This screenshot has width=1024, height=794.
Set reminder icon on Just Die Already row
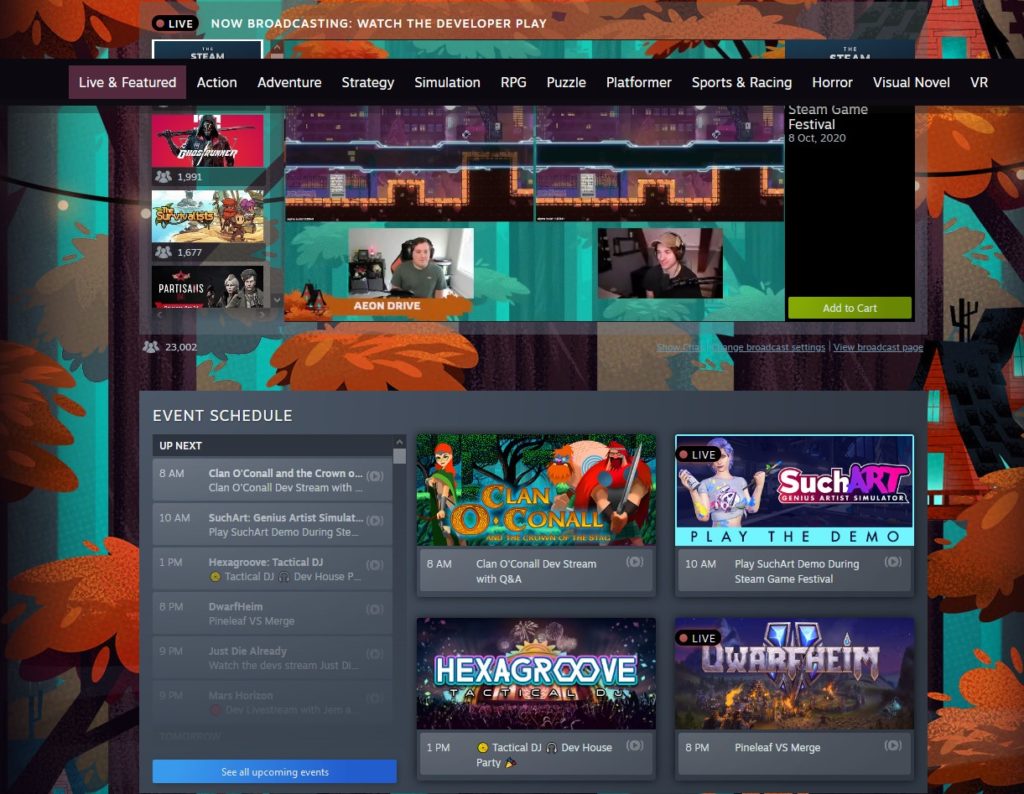[x=375, y=654]
